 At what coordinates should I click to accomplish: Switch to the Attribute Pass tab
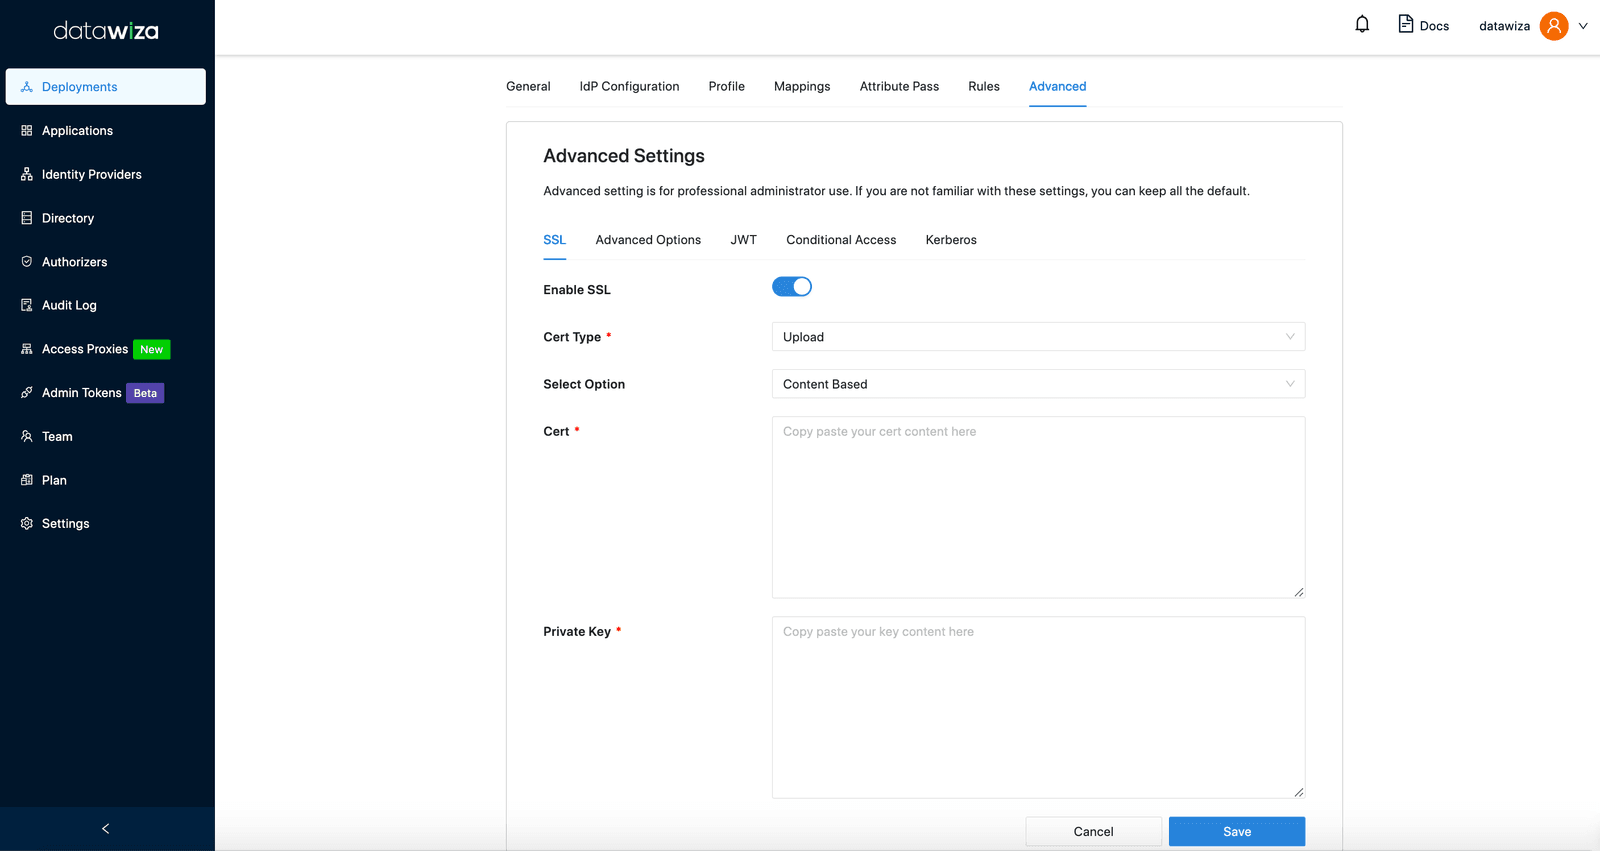899,86
